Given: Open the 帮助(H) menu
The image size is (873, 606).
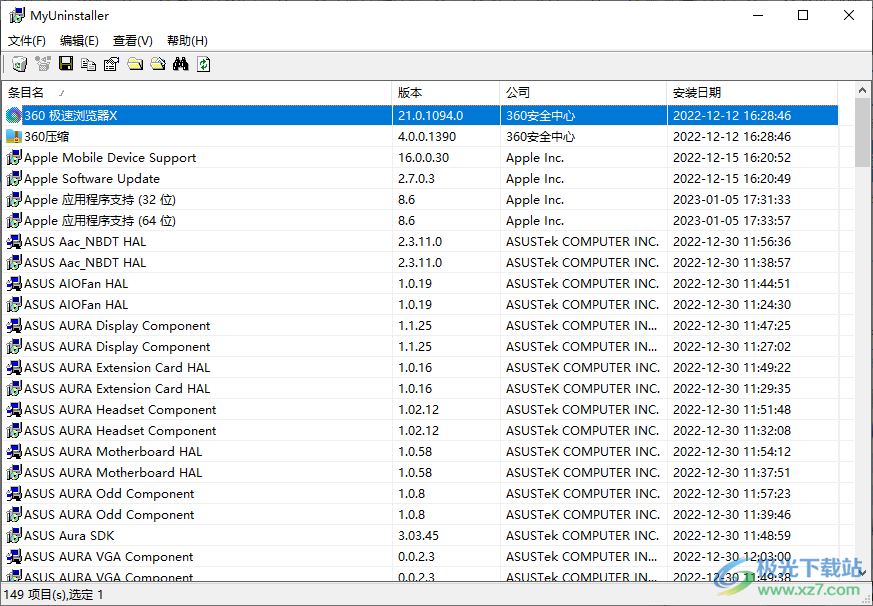Looking at the screenshot, I should (x=187, y=41).
